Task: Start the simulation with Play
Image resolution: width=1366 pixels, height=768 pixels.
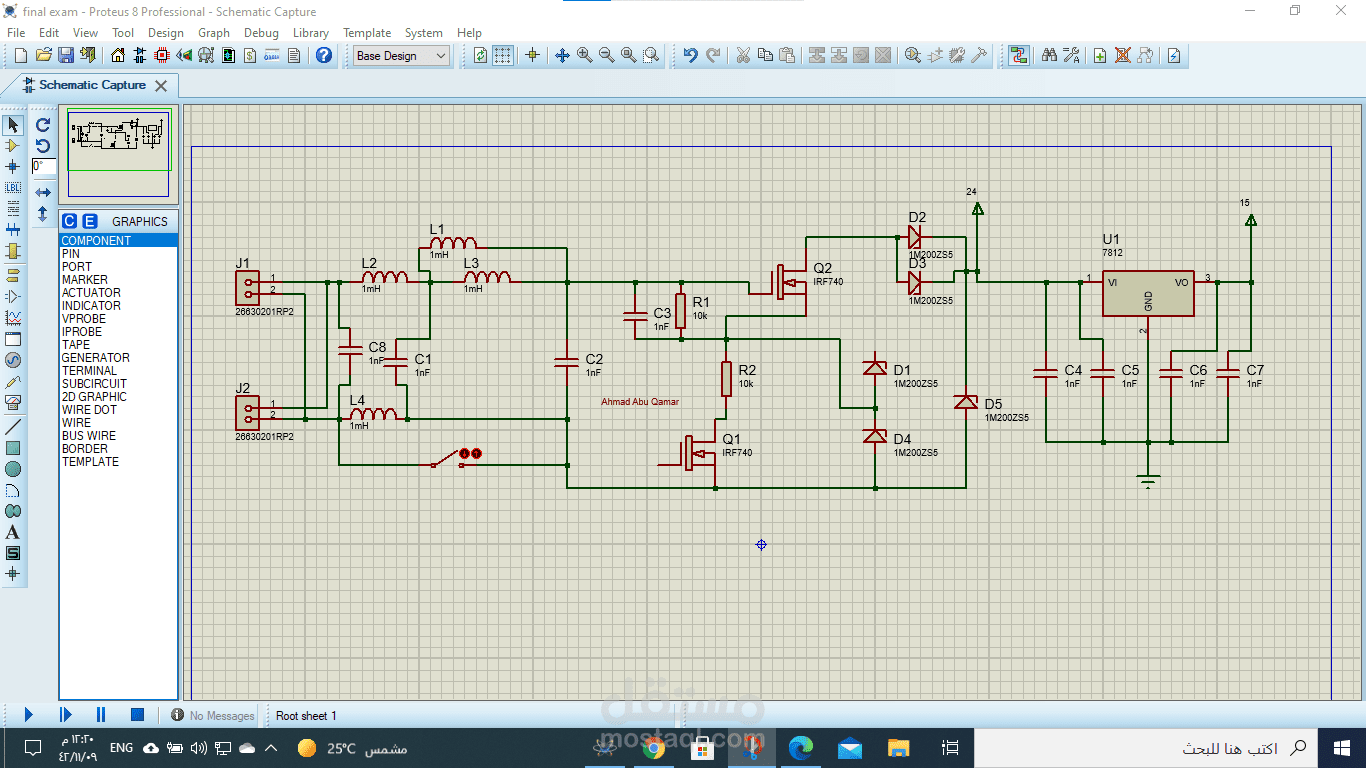Action: [x=28, y=714]
